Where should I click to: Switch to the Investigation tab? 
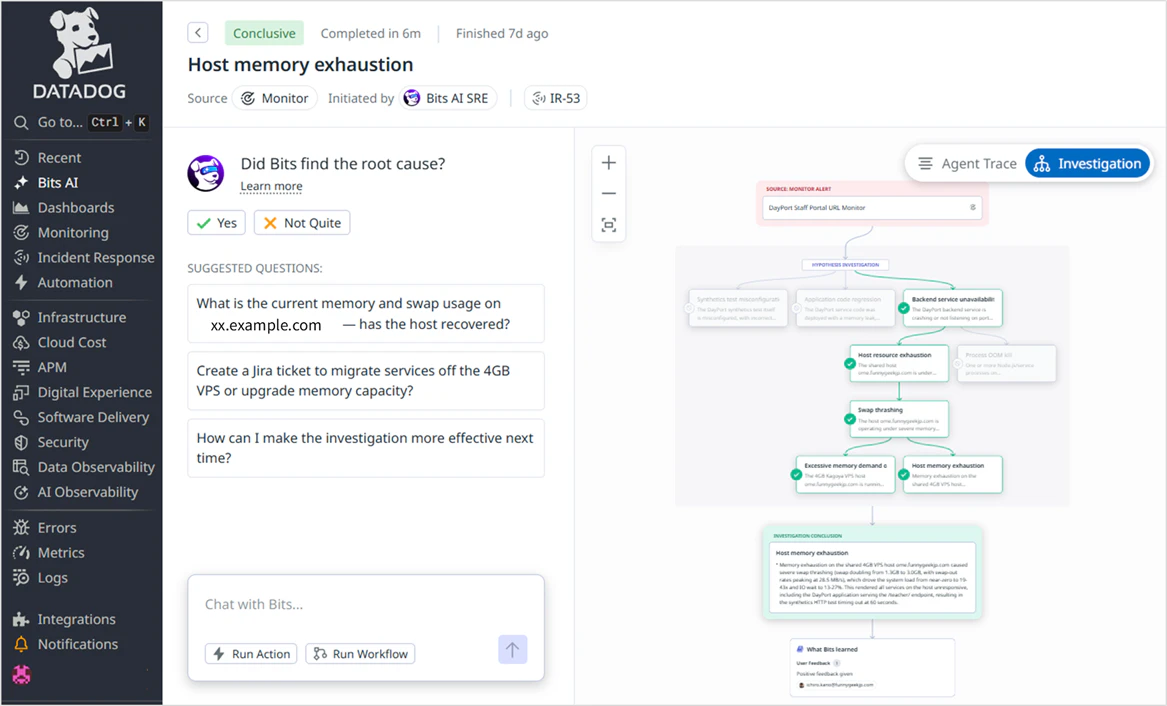click(x=1087, y=164)
